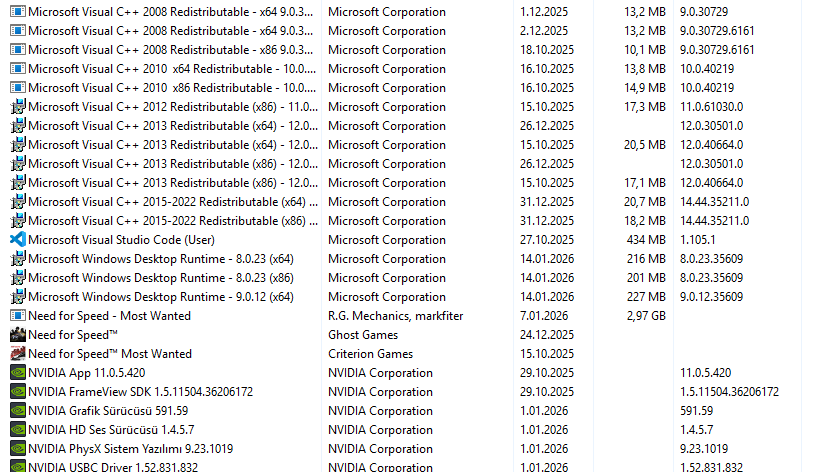This screenshot has width=820, height=472.
Task: Click icon of Visual C++ 2008 x64 dated 2.12.2025
Action: [x=18, y=31]
